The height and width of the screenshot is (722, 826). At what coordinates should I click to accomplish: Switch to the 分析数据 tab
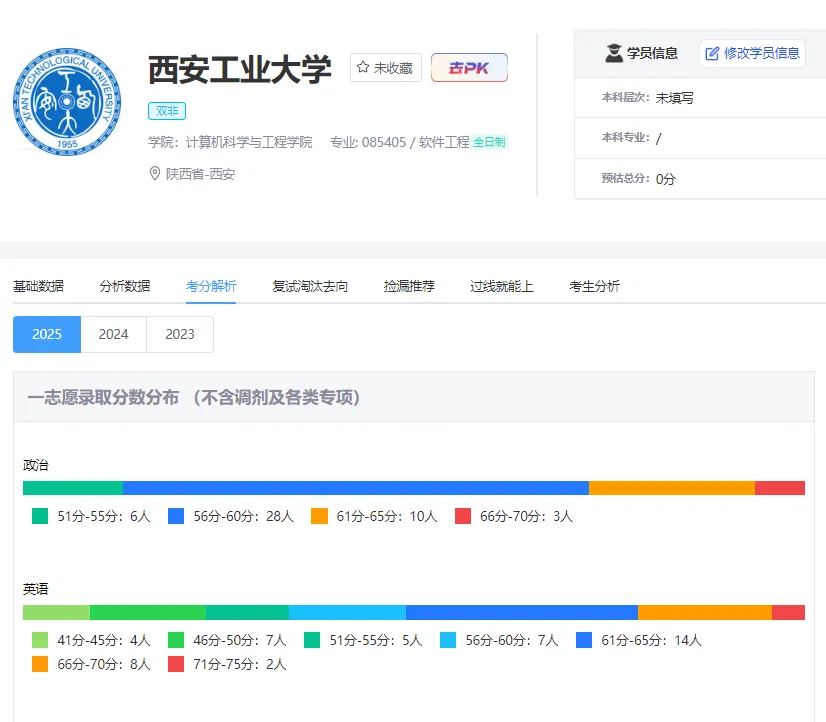[x=125, y=286]
